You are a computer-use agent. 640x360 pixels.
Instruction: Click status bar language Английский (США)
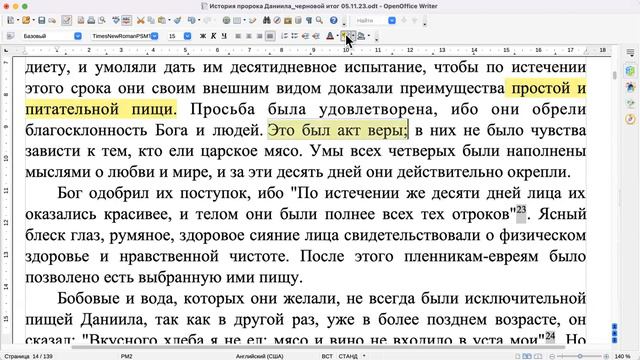(x=260, y=356)
